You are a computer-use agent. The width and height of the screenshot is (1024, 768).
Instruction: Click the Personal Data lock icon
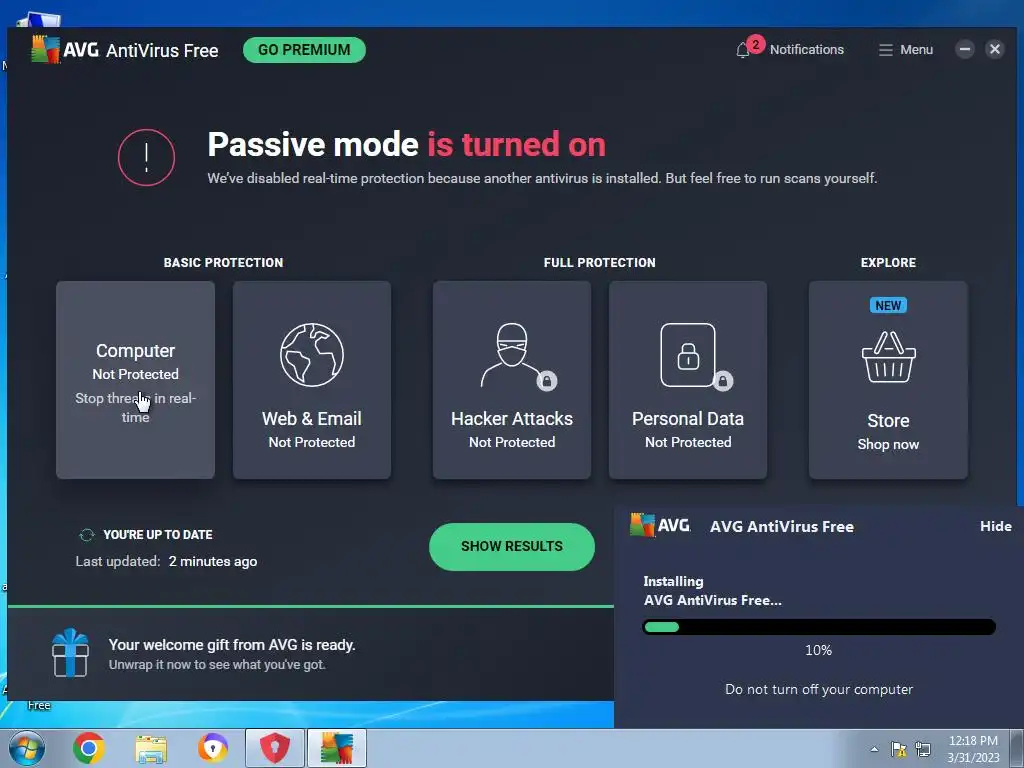pyautogui.click(x=688, y=355)
